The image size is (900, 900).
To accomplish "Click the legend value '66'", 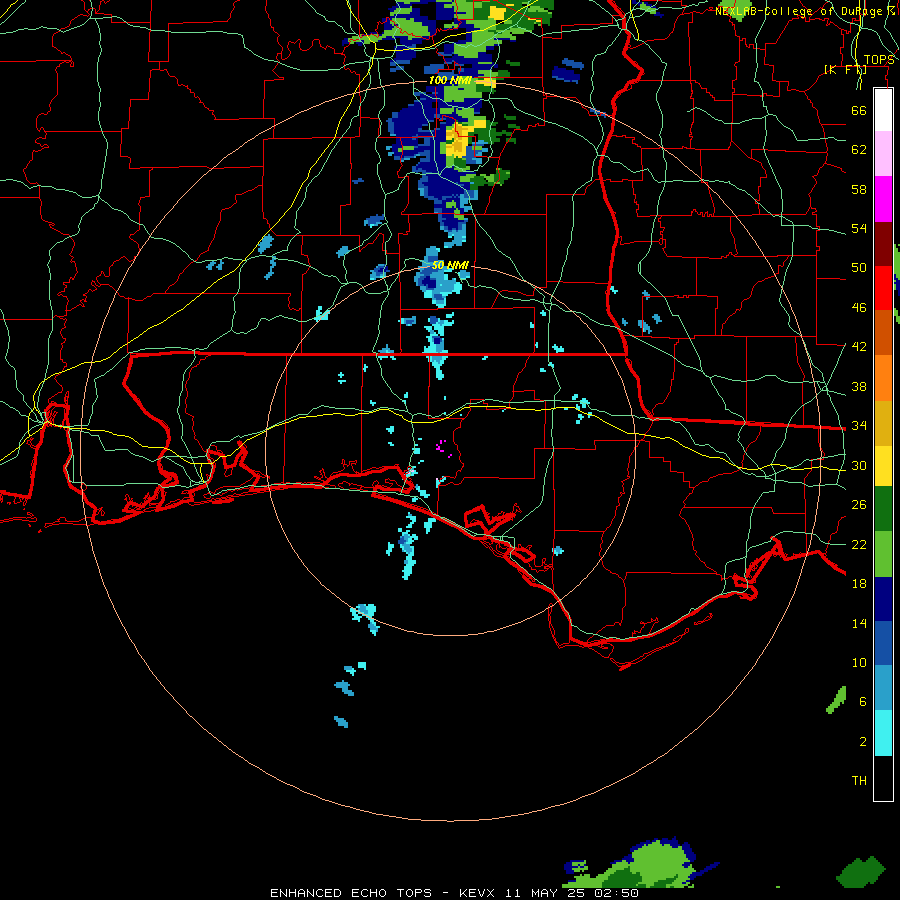I will pos(859,110).
